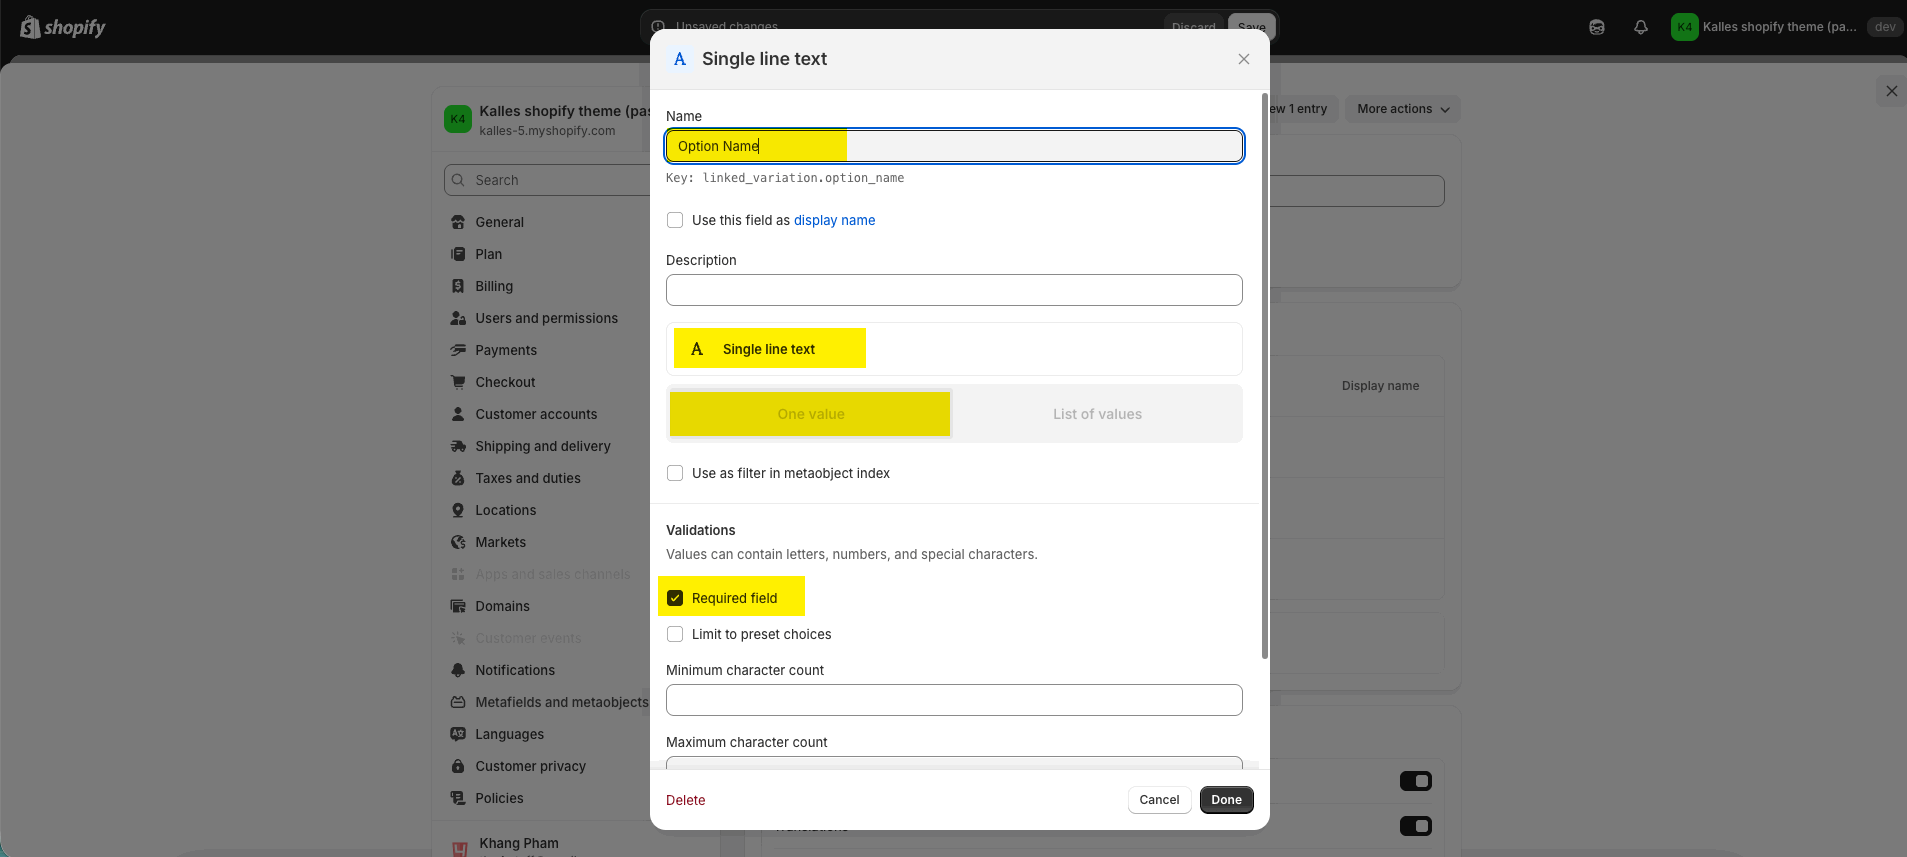This screenshot has width=1907, height=857.
Task: Select the List of values option
Action: click(x=1096, y=414)
